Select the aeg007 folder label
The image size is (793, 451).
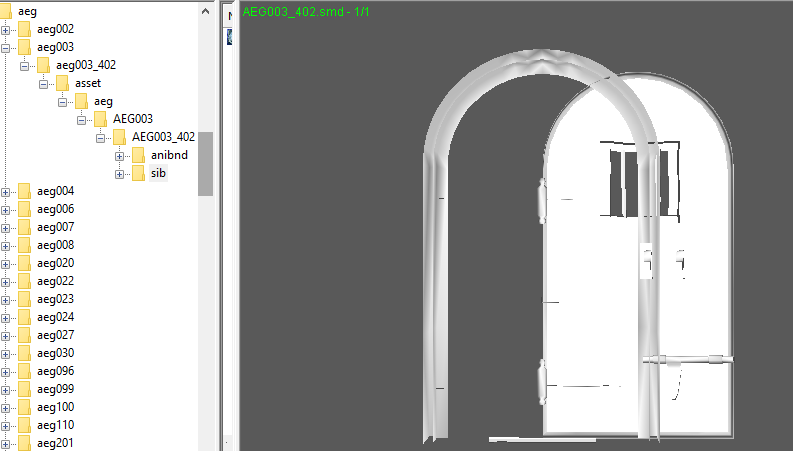pyautogui.click(x=55, y=228)
